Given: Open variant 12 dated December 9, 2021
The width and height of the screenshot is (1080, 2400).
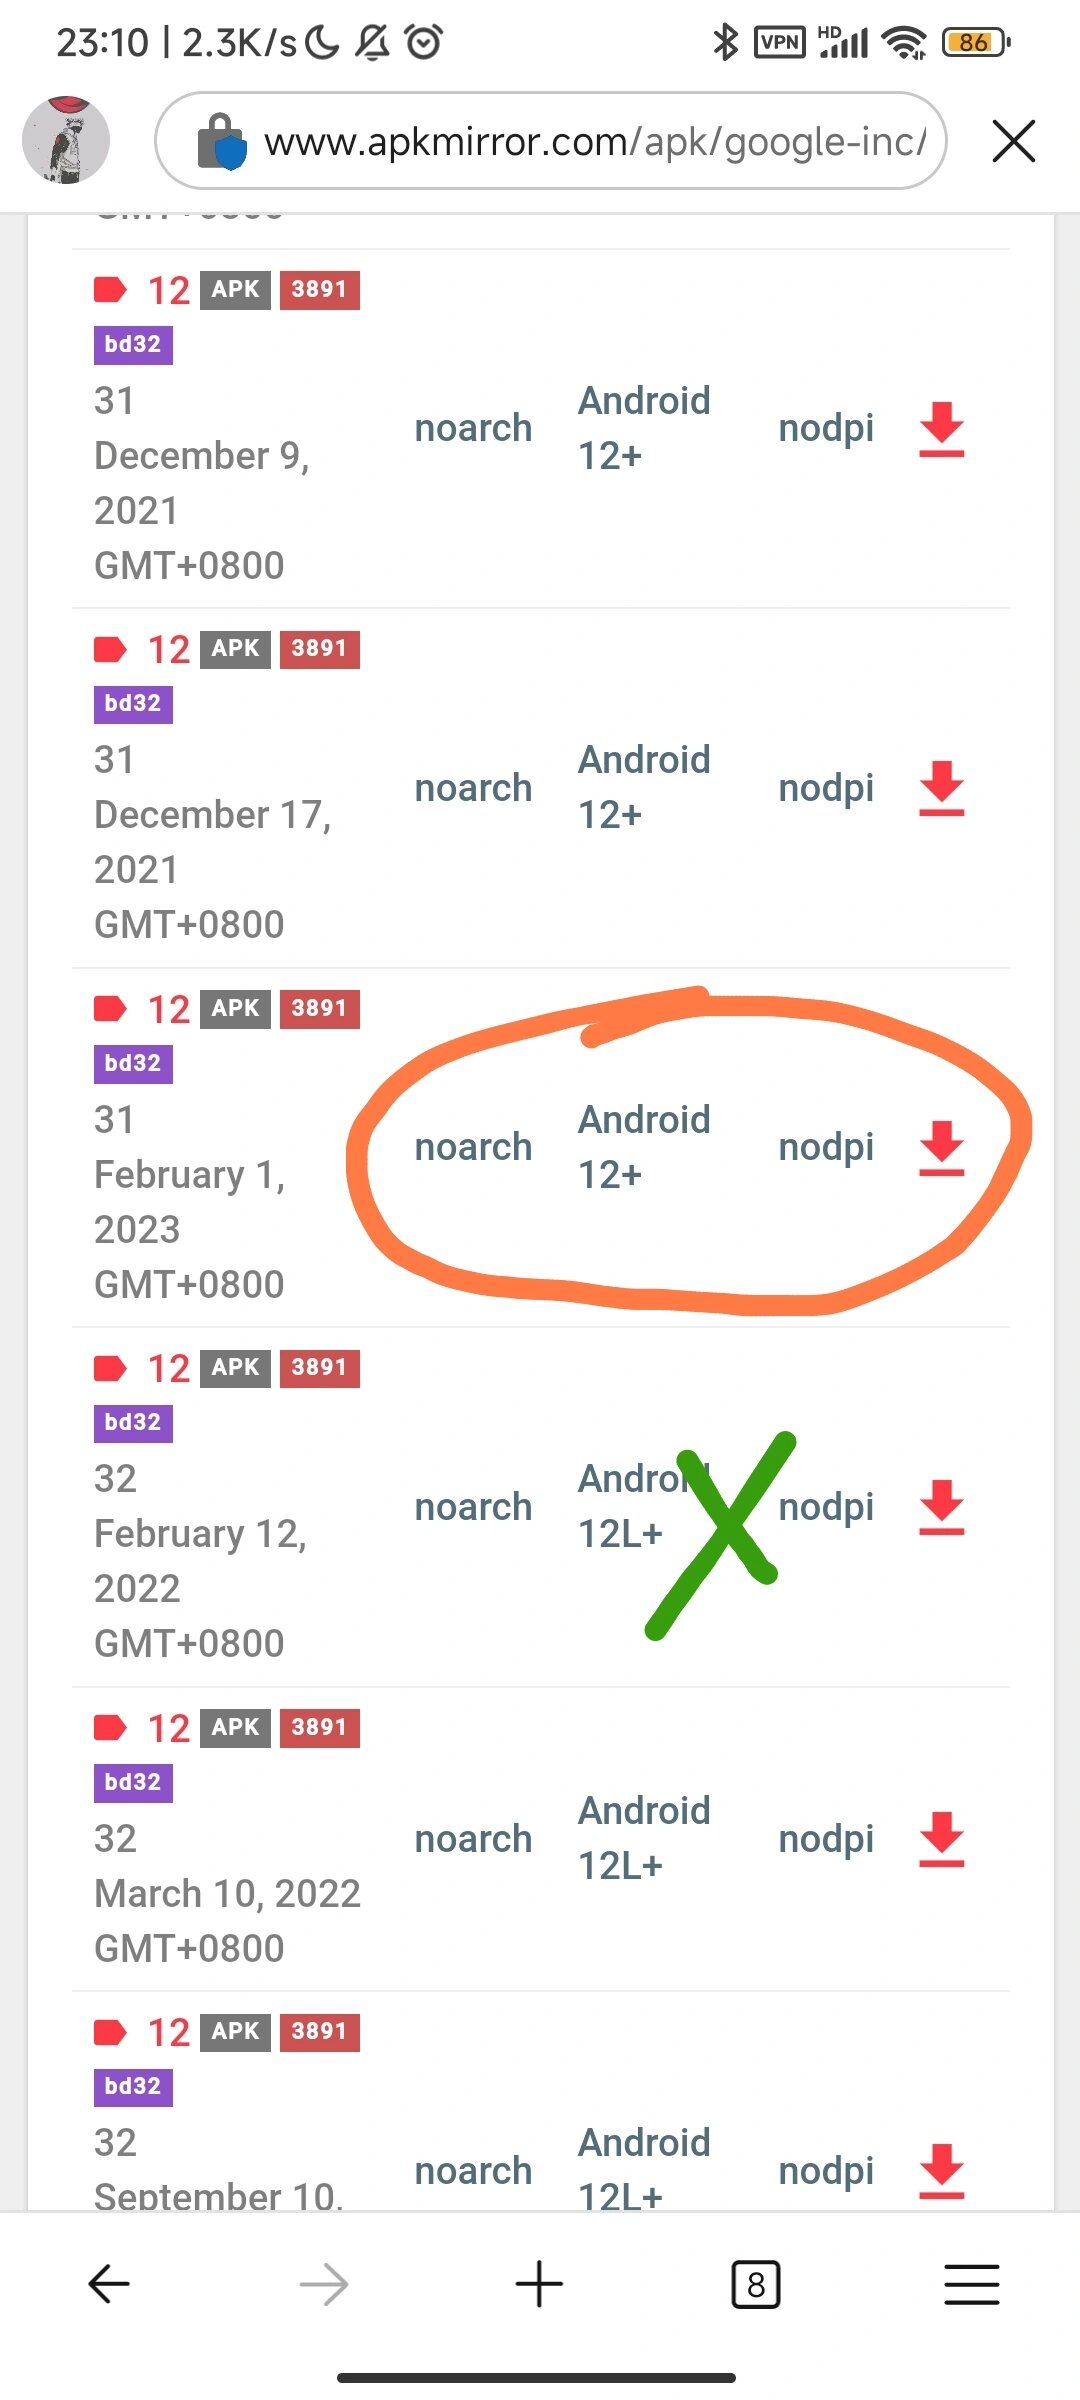Looking at the screenshot, I should pyautogui.click(x=168, y=290).
